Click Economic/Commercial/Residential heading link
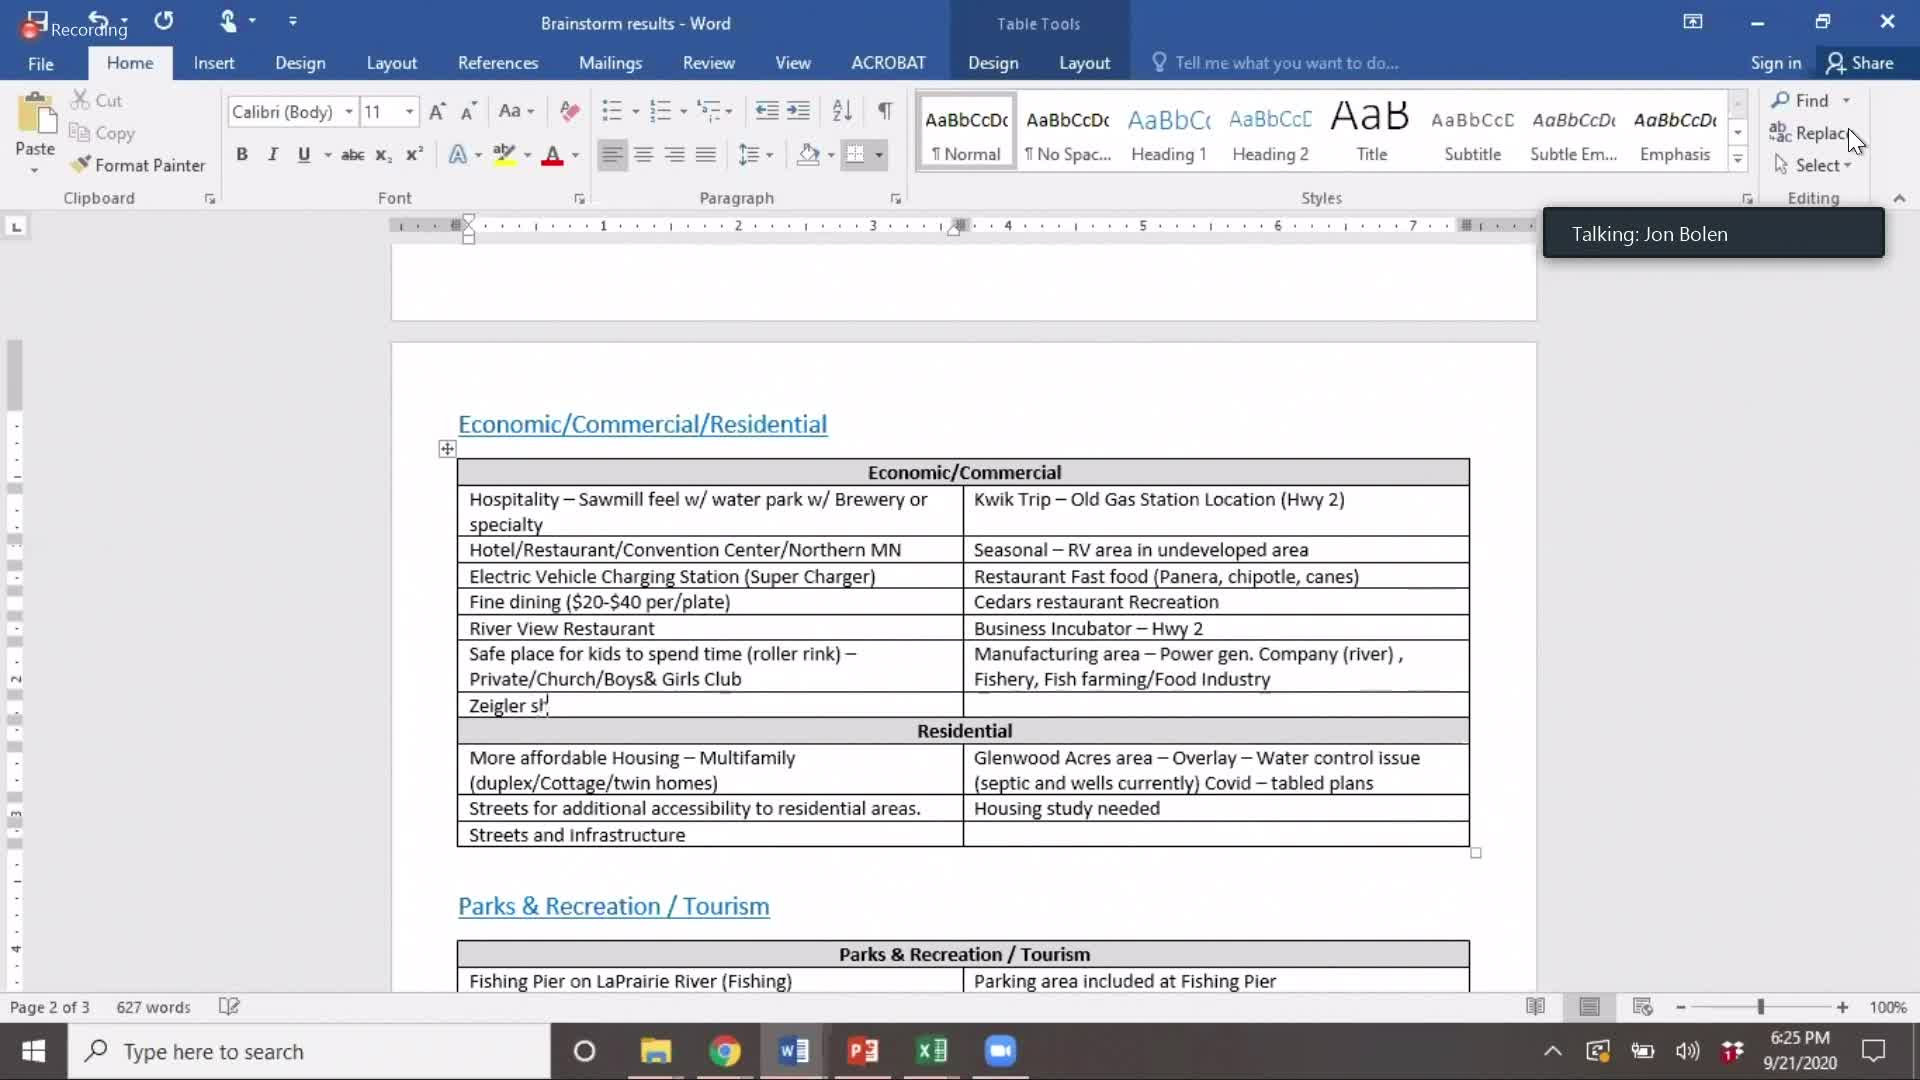1920x1080 pixels. 642,424
